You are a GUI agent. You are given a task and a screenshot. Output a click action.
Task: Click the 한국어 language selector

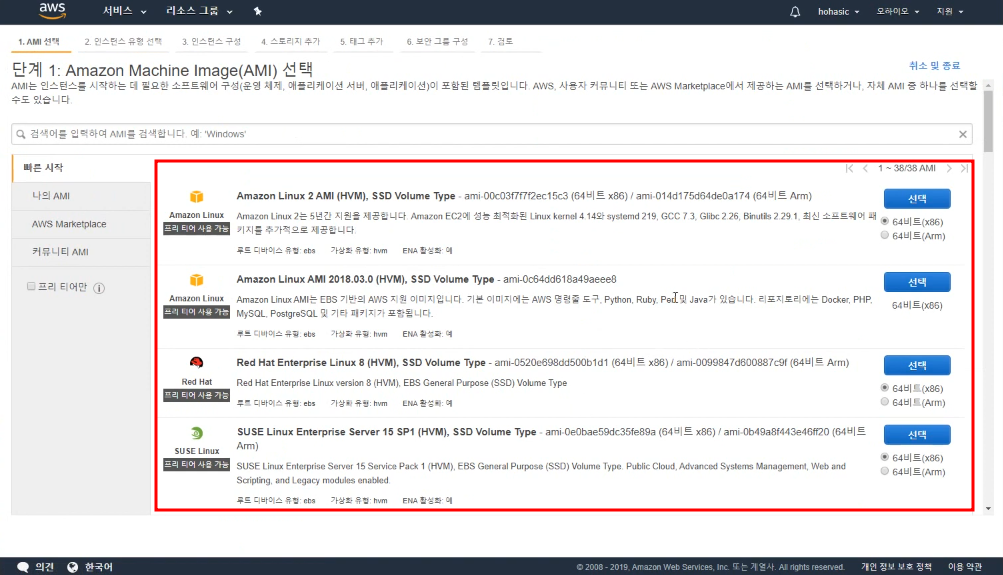point(99,567)
